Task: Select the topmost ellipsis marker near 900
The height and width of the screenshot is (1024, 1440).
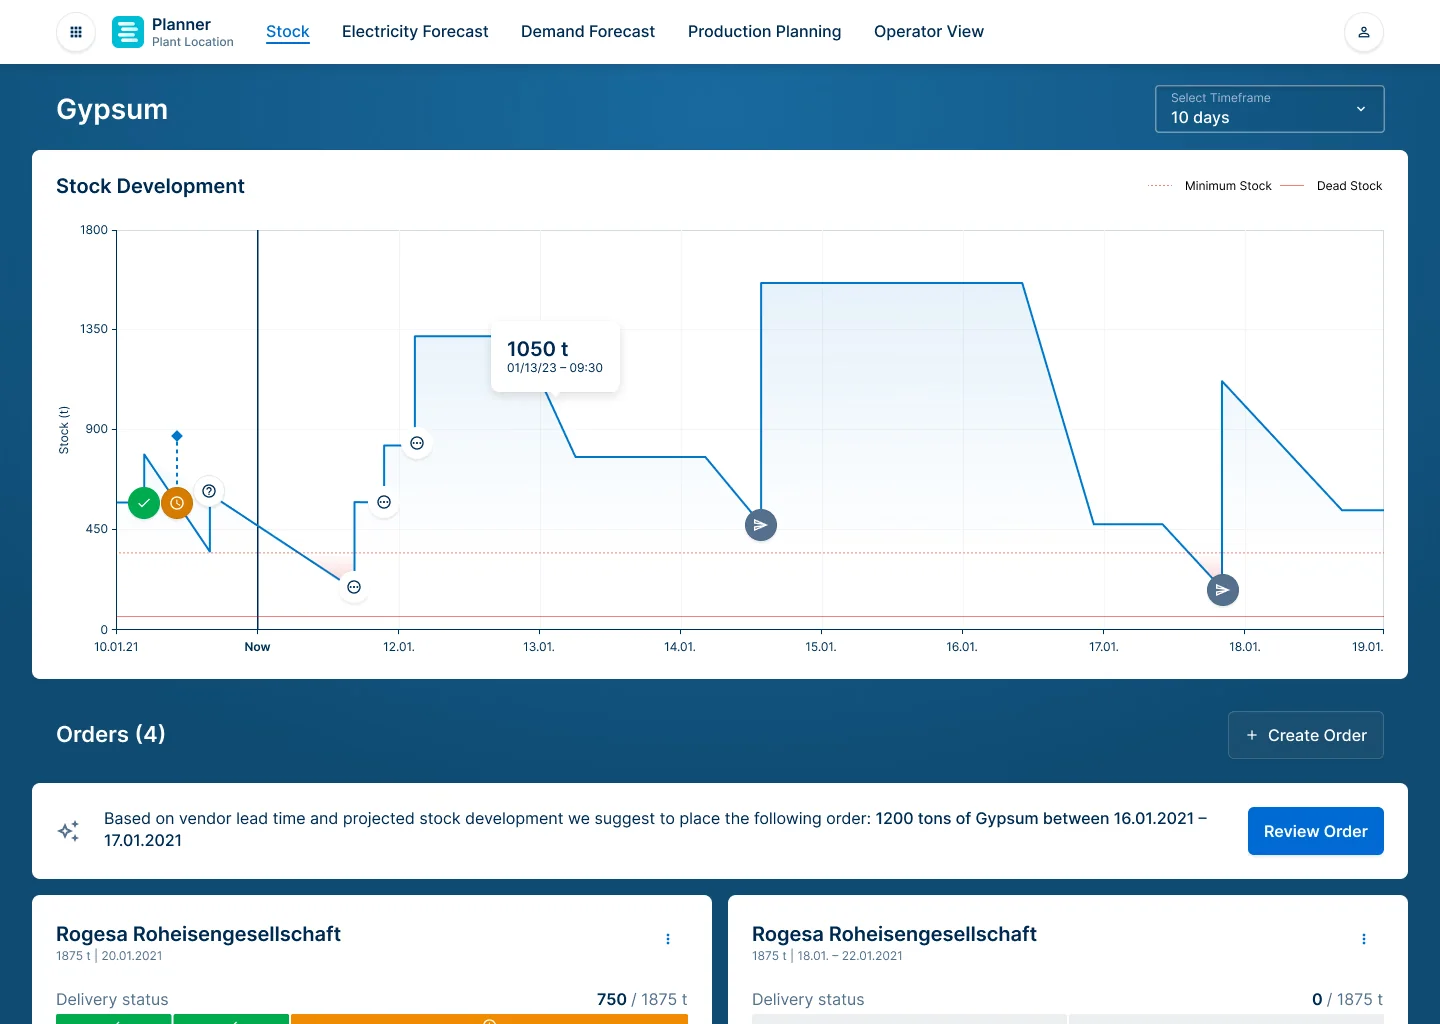Action: 417,443
